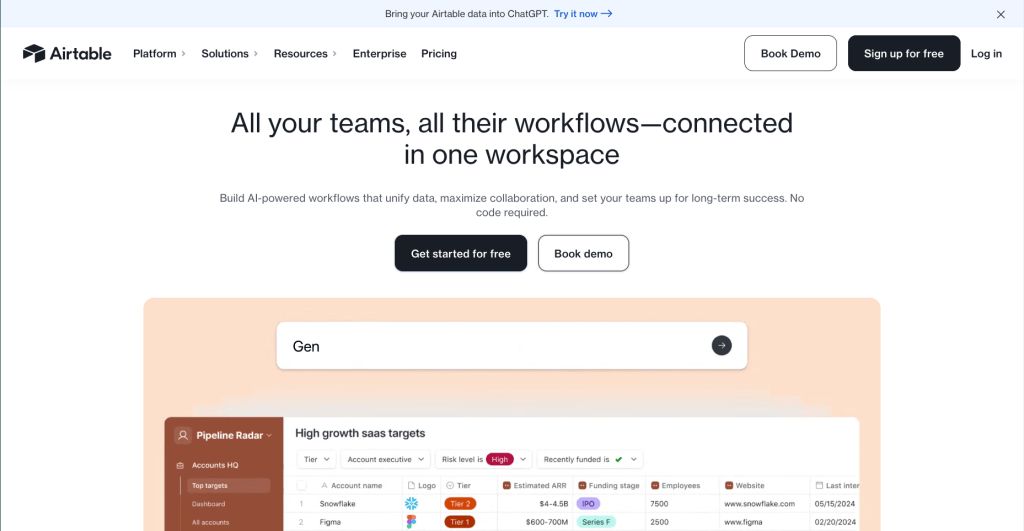Click the Website column AI icon
1024x531 pixels.
coord(729,485)
